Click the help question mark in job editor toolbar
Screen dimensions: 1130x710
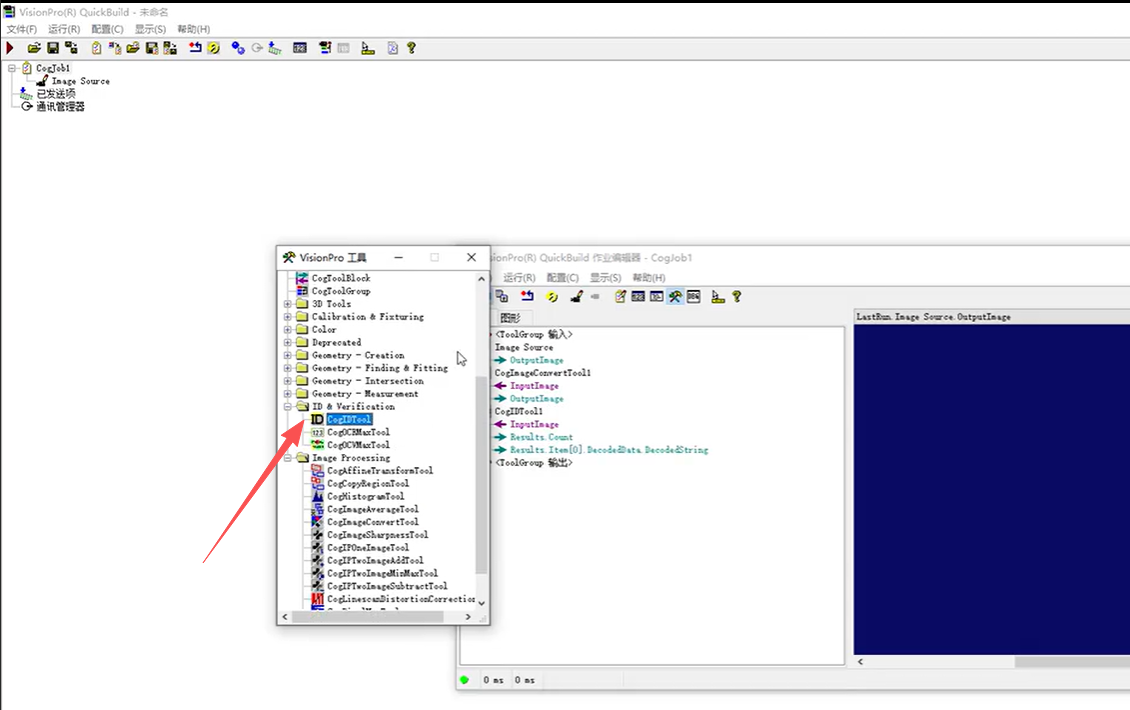coord(737,296)
